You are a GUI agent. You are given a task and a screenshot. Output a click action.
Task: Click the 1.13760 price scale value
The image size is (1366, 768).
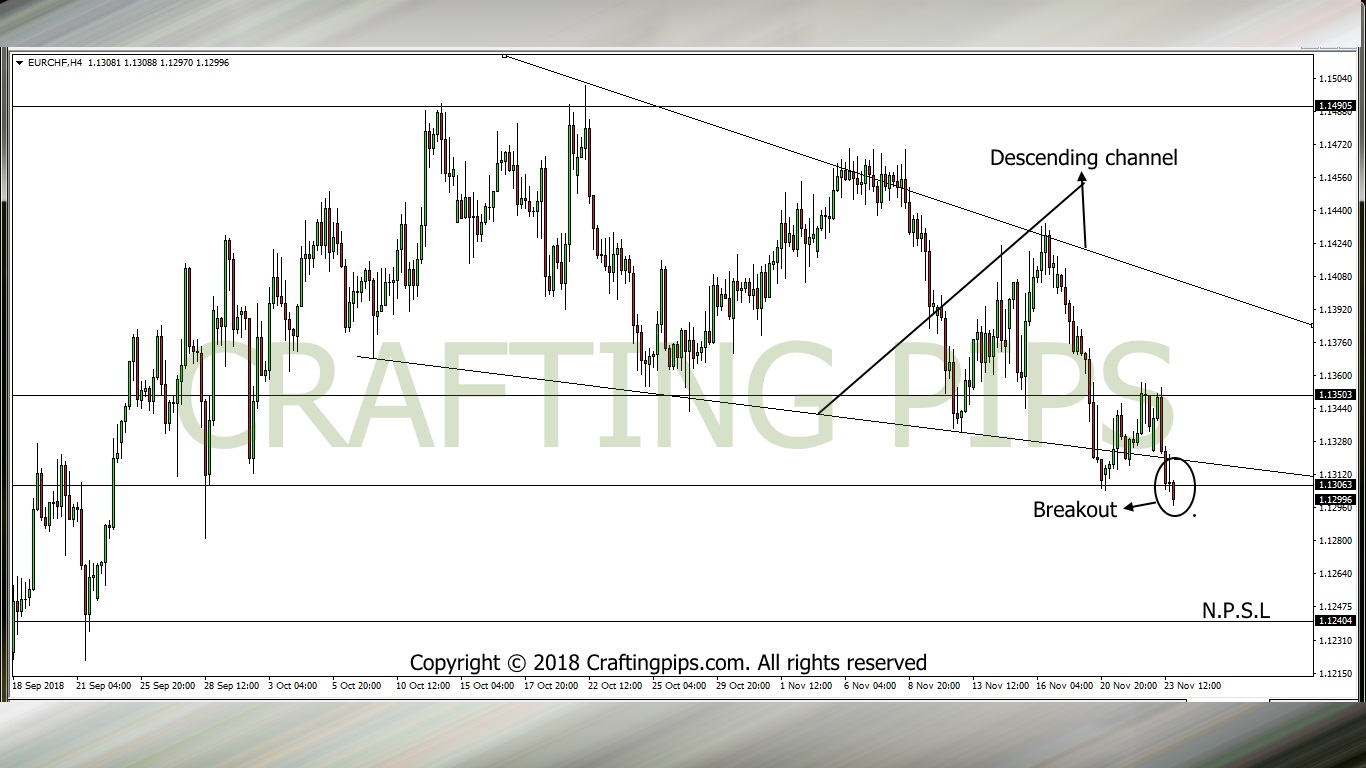tap(1335, 343)
